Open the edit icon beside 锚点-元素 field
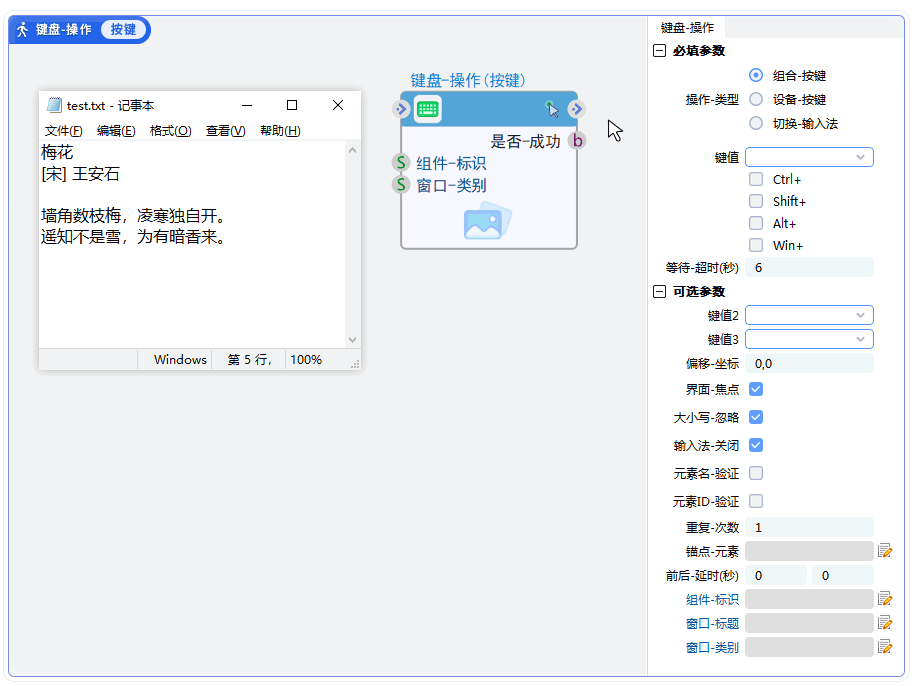 click(x=885, y=551)
